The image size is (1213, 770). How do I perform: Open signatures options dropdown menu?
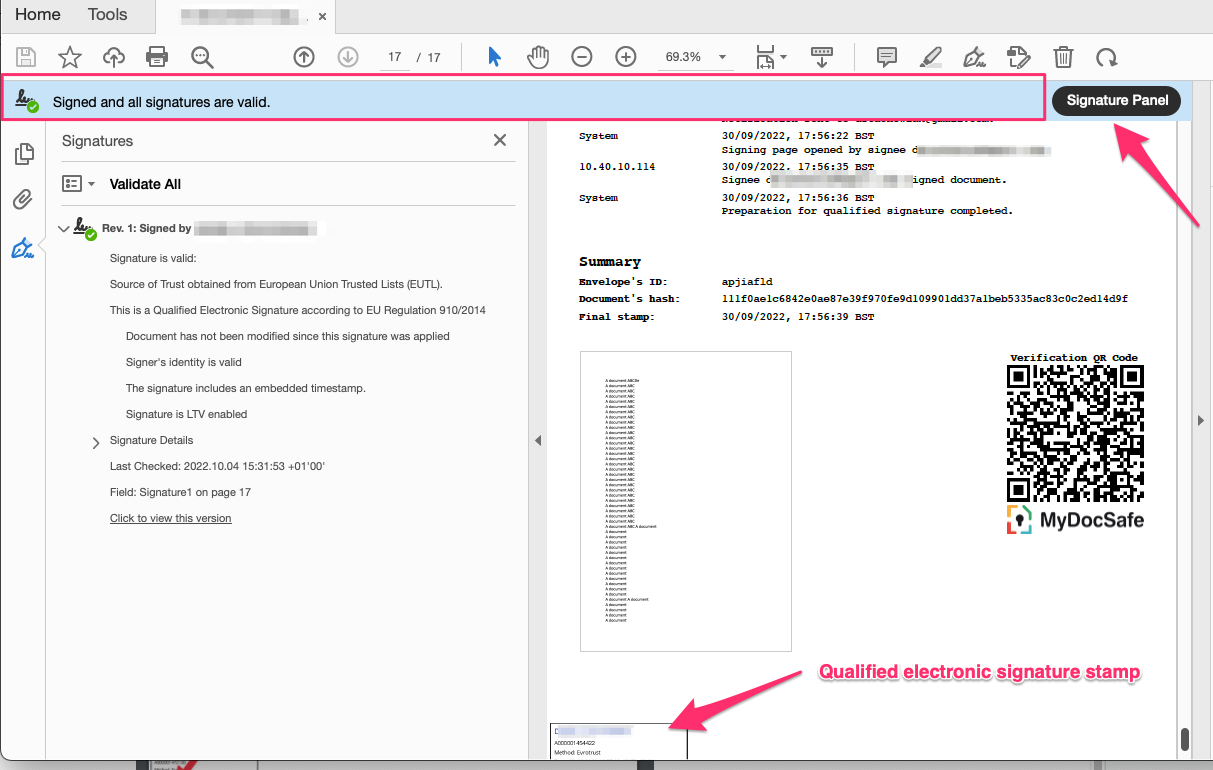tap(78, 184)
